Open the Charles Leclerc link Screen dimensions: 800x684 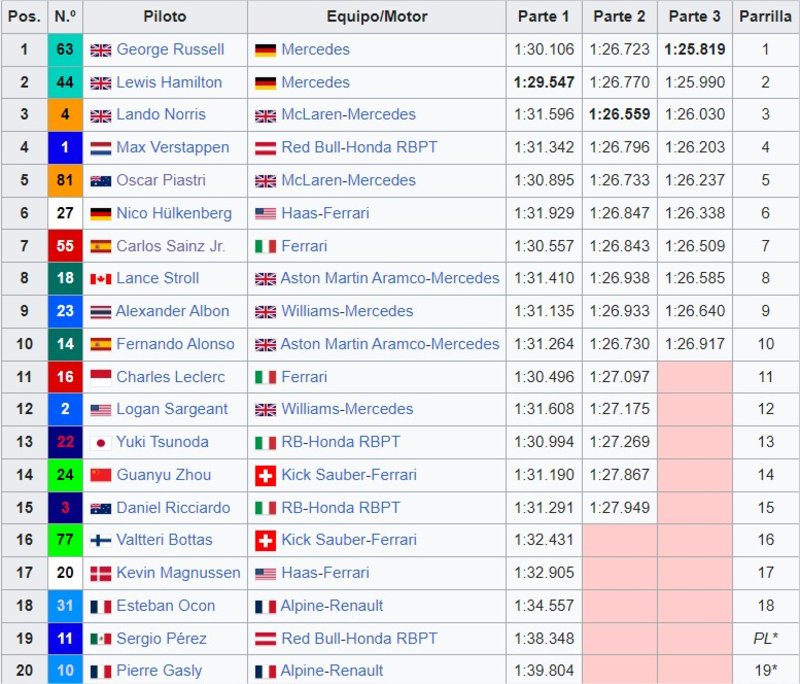[170, 377]
